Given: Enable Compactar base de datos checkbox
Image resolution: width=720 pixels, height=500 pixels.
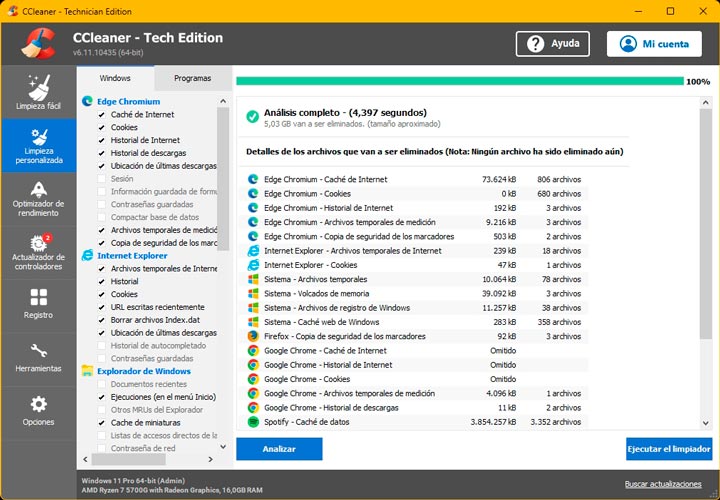Looking at the screenshot, I should (x=101, y=217).
